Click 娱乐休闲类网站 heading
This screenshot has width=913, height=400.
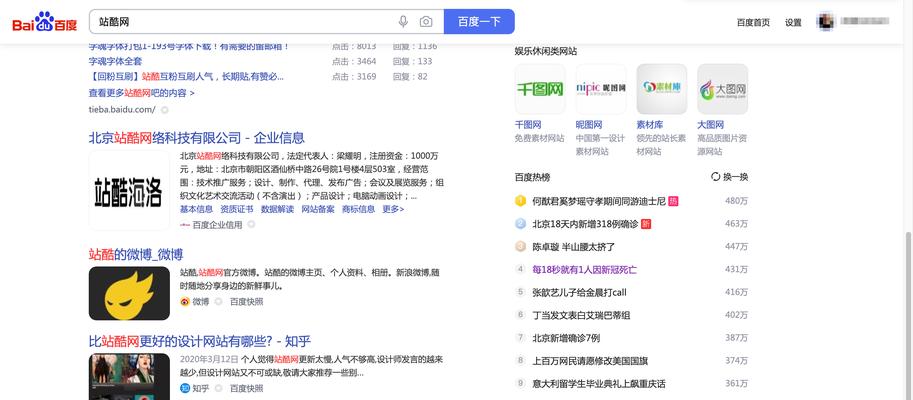point(546,51)
